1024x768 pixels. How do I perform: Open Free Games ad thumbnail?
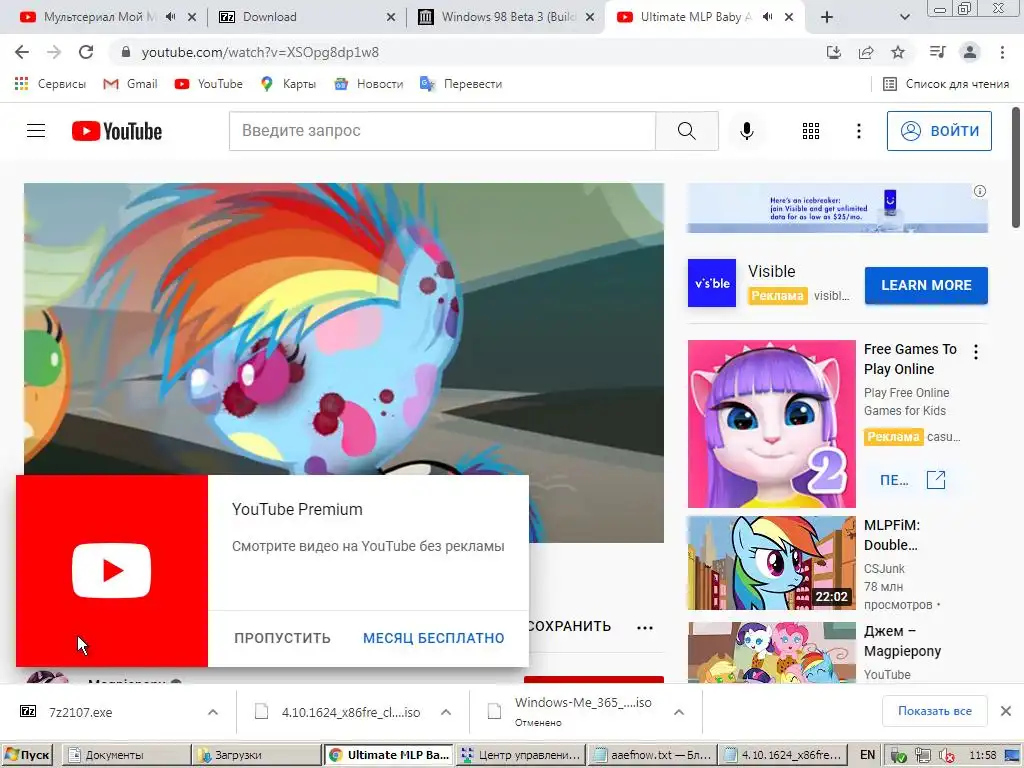(x=771, y=424)
